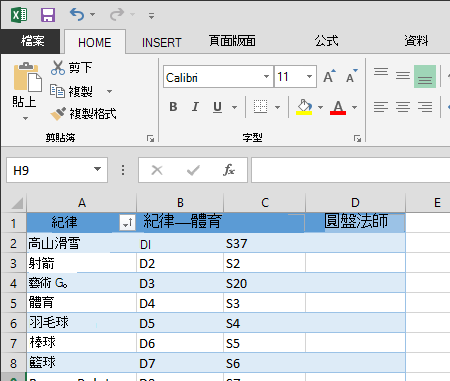This screenshot has width=450, height=381.
Task: Open the 頁面版面 page layout tab
Action: click(x=232, y=41)
